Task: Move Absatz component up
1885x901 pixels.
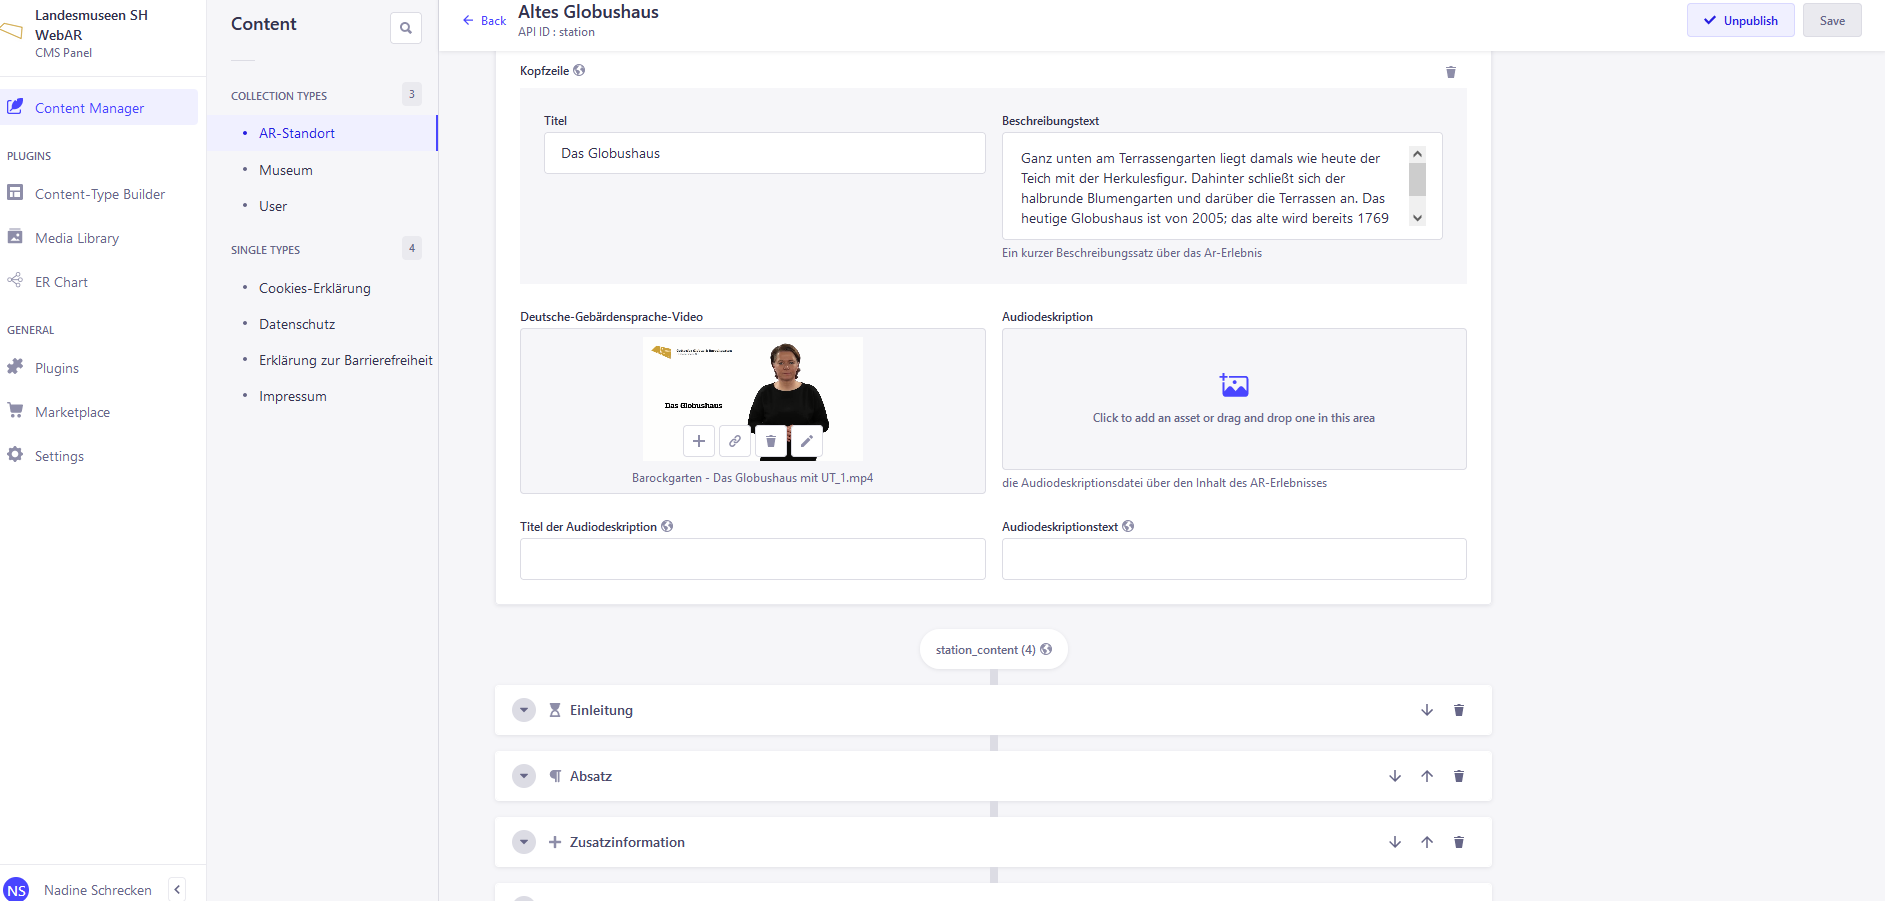Action: point(1427,776)
